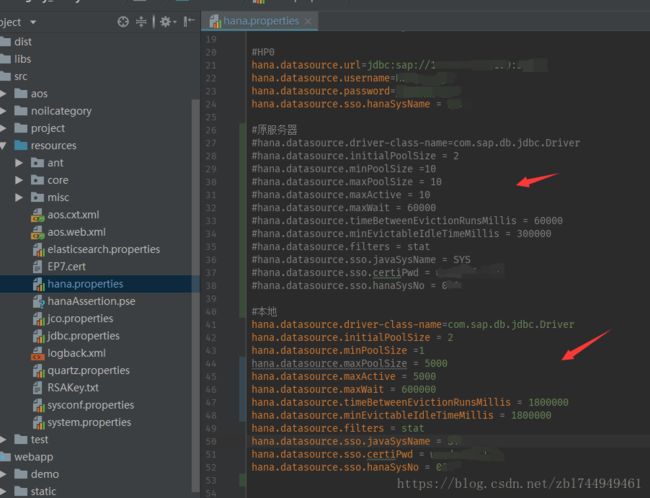Click the Project tree vertical scrollbar
Screen dimensions: 650x498
[x=195, y=294]
